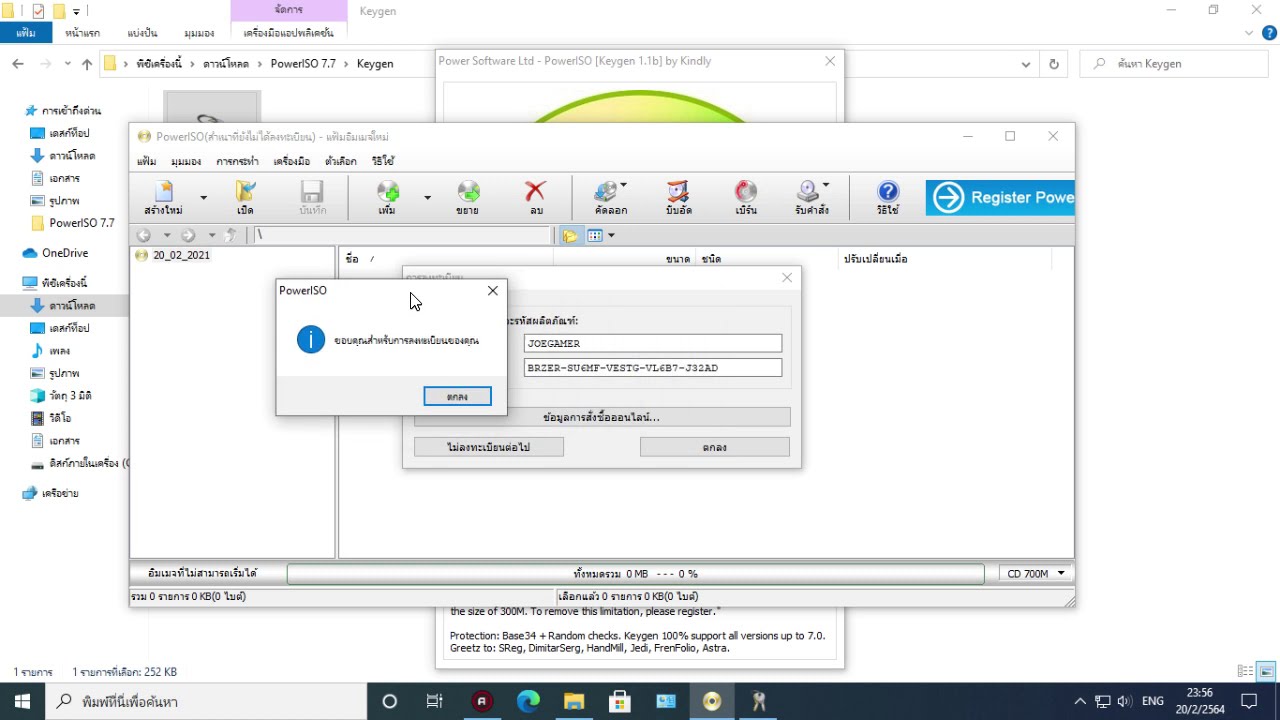1280x720 pixels.
Task: Open Microsoft Edge from taskbar
Action: [x=528, y=701]
